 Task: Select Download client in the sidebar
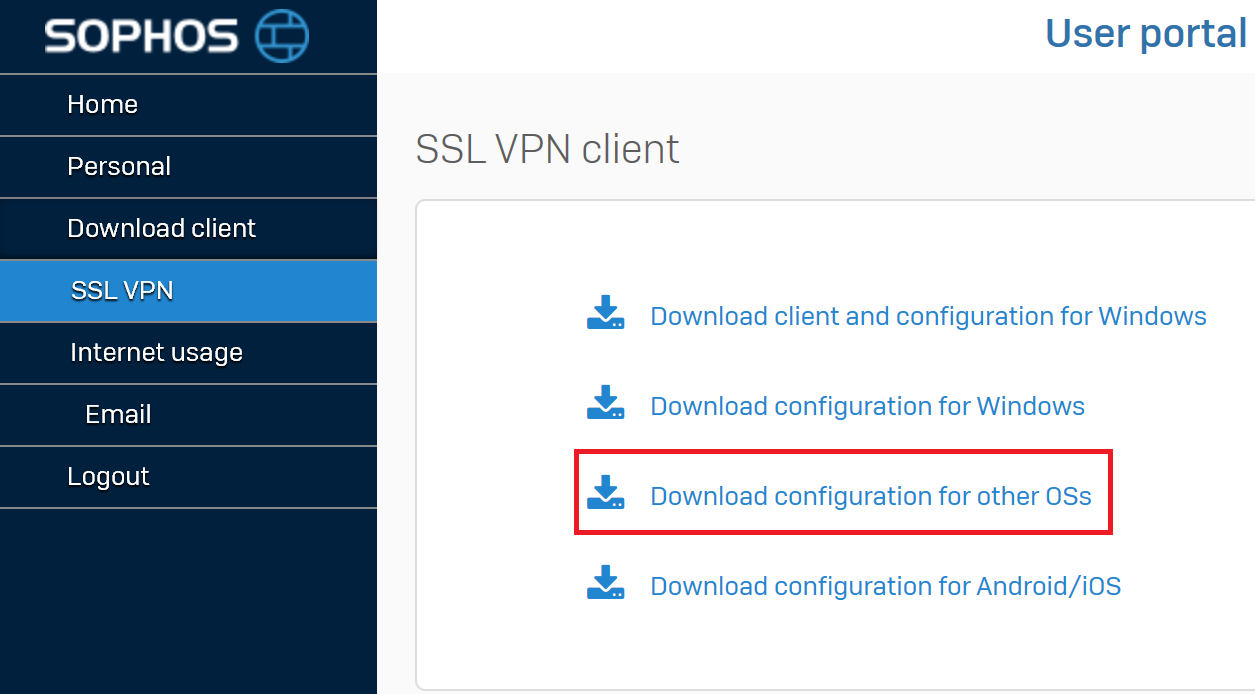pos(161,228)
